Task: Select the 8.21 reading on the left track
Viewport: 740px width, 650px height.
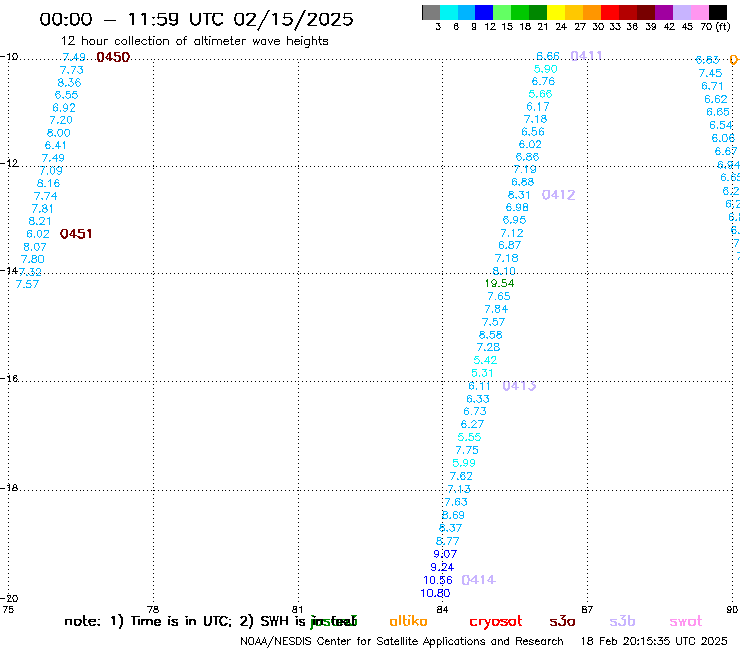Action: (x=40, y=221)
